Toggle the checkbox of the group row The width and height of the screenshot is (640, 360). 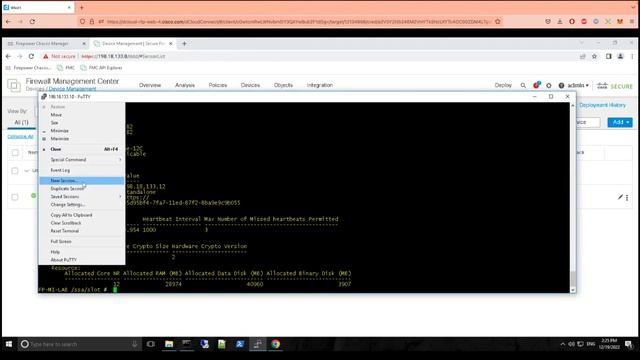[x=15, y=171]
